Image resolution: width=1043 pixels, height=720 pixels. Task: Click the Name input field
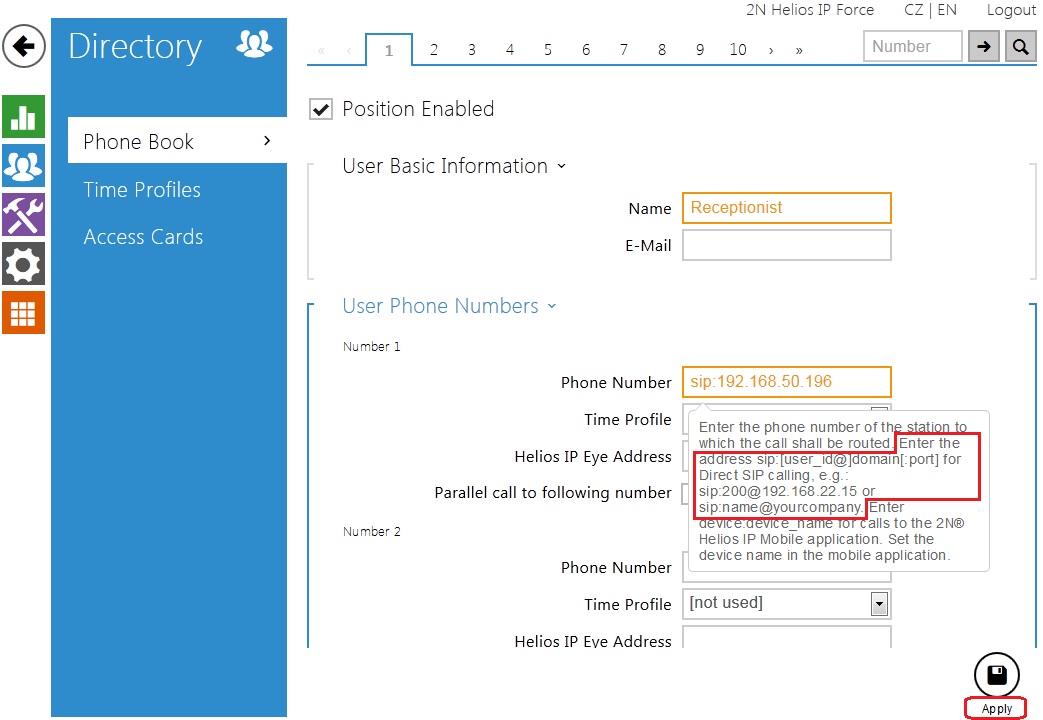pos(786,208)
